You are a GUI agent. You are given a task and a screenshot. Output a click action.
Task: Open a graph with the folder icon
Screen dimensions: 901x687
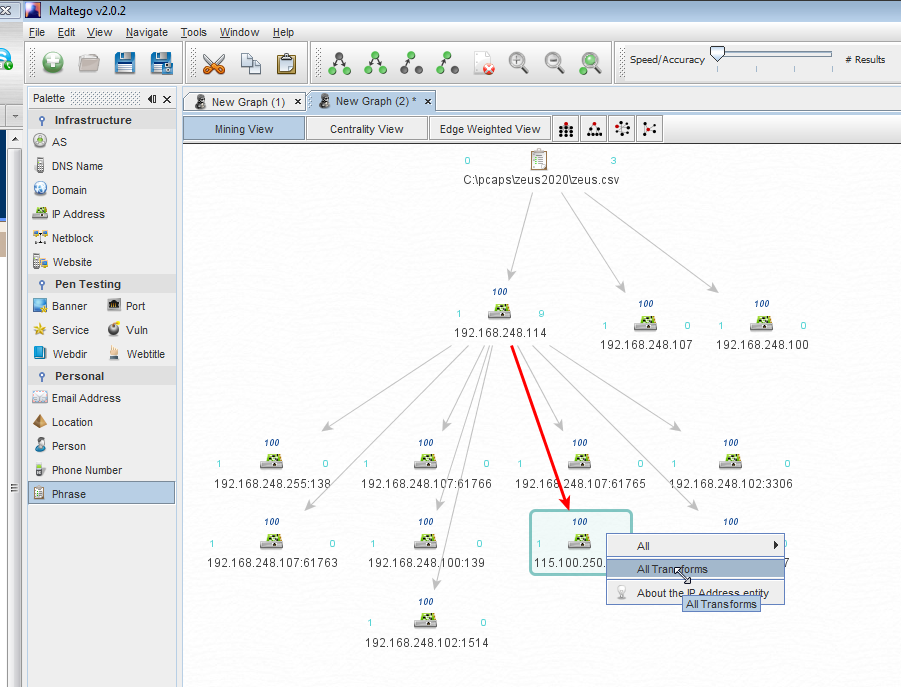coord(89,62)
